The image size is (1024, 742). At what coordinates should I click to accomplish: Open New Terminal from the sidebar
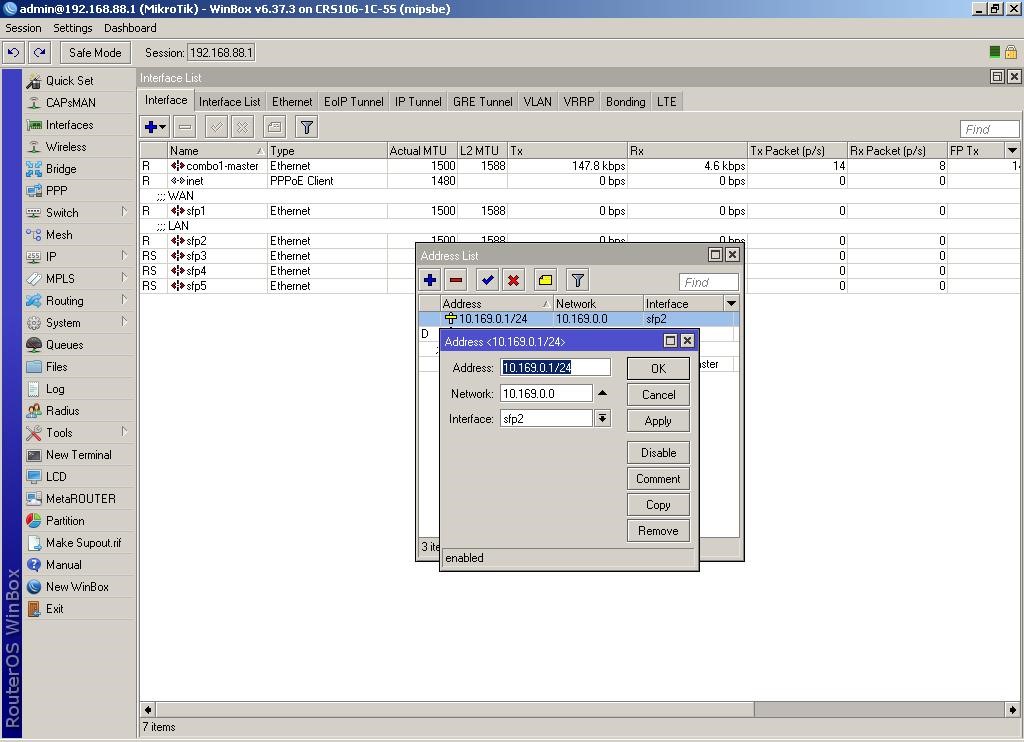click(78, 455)
